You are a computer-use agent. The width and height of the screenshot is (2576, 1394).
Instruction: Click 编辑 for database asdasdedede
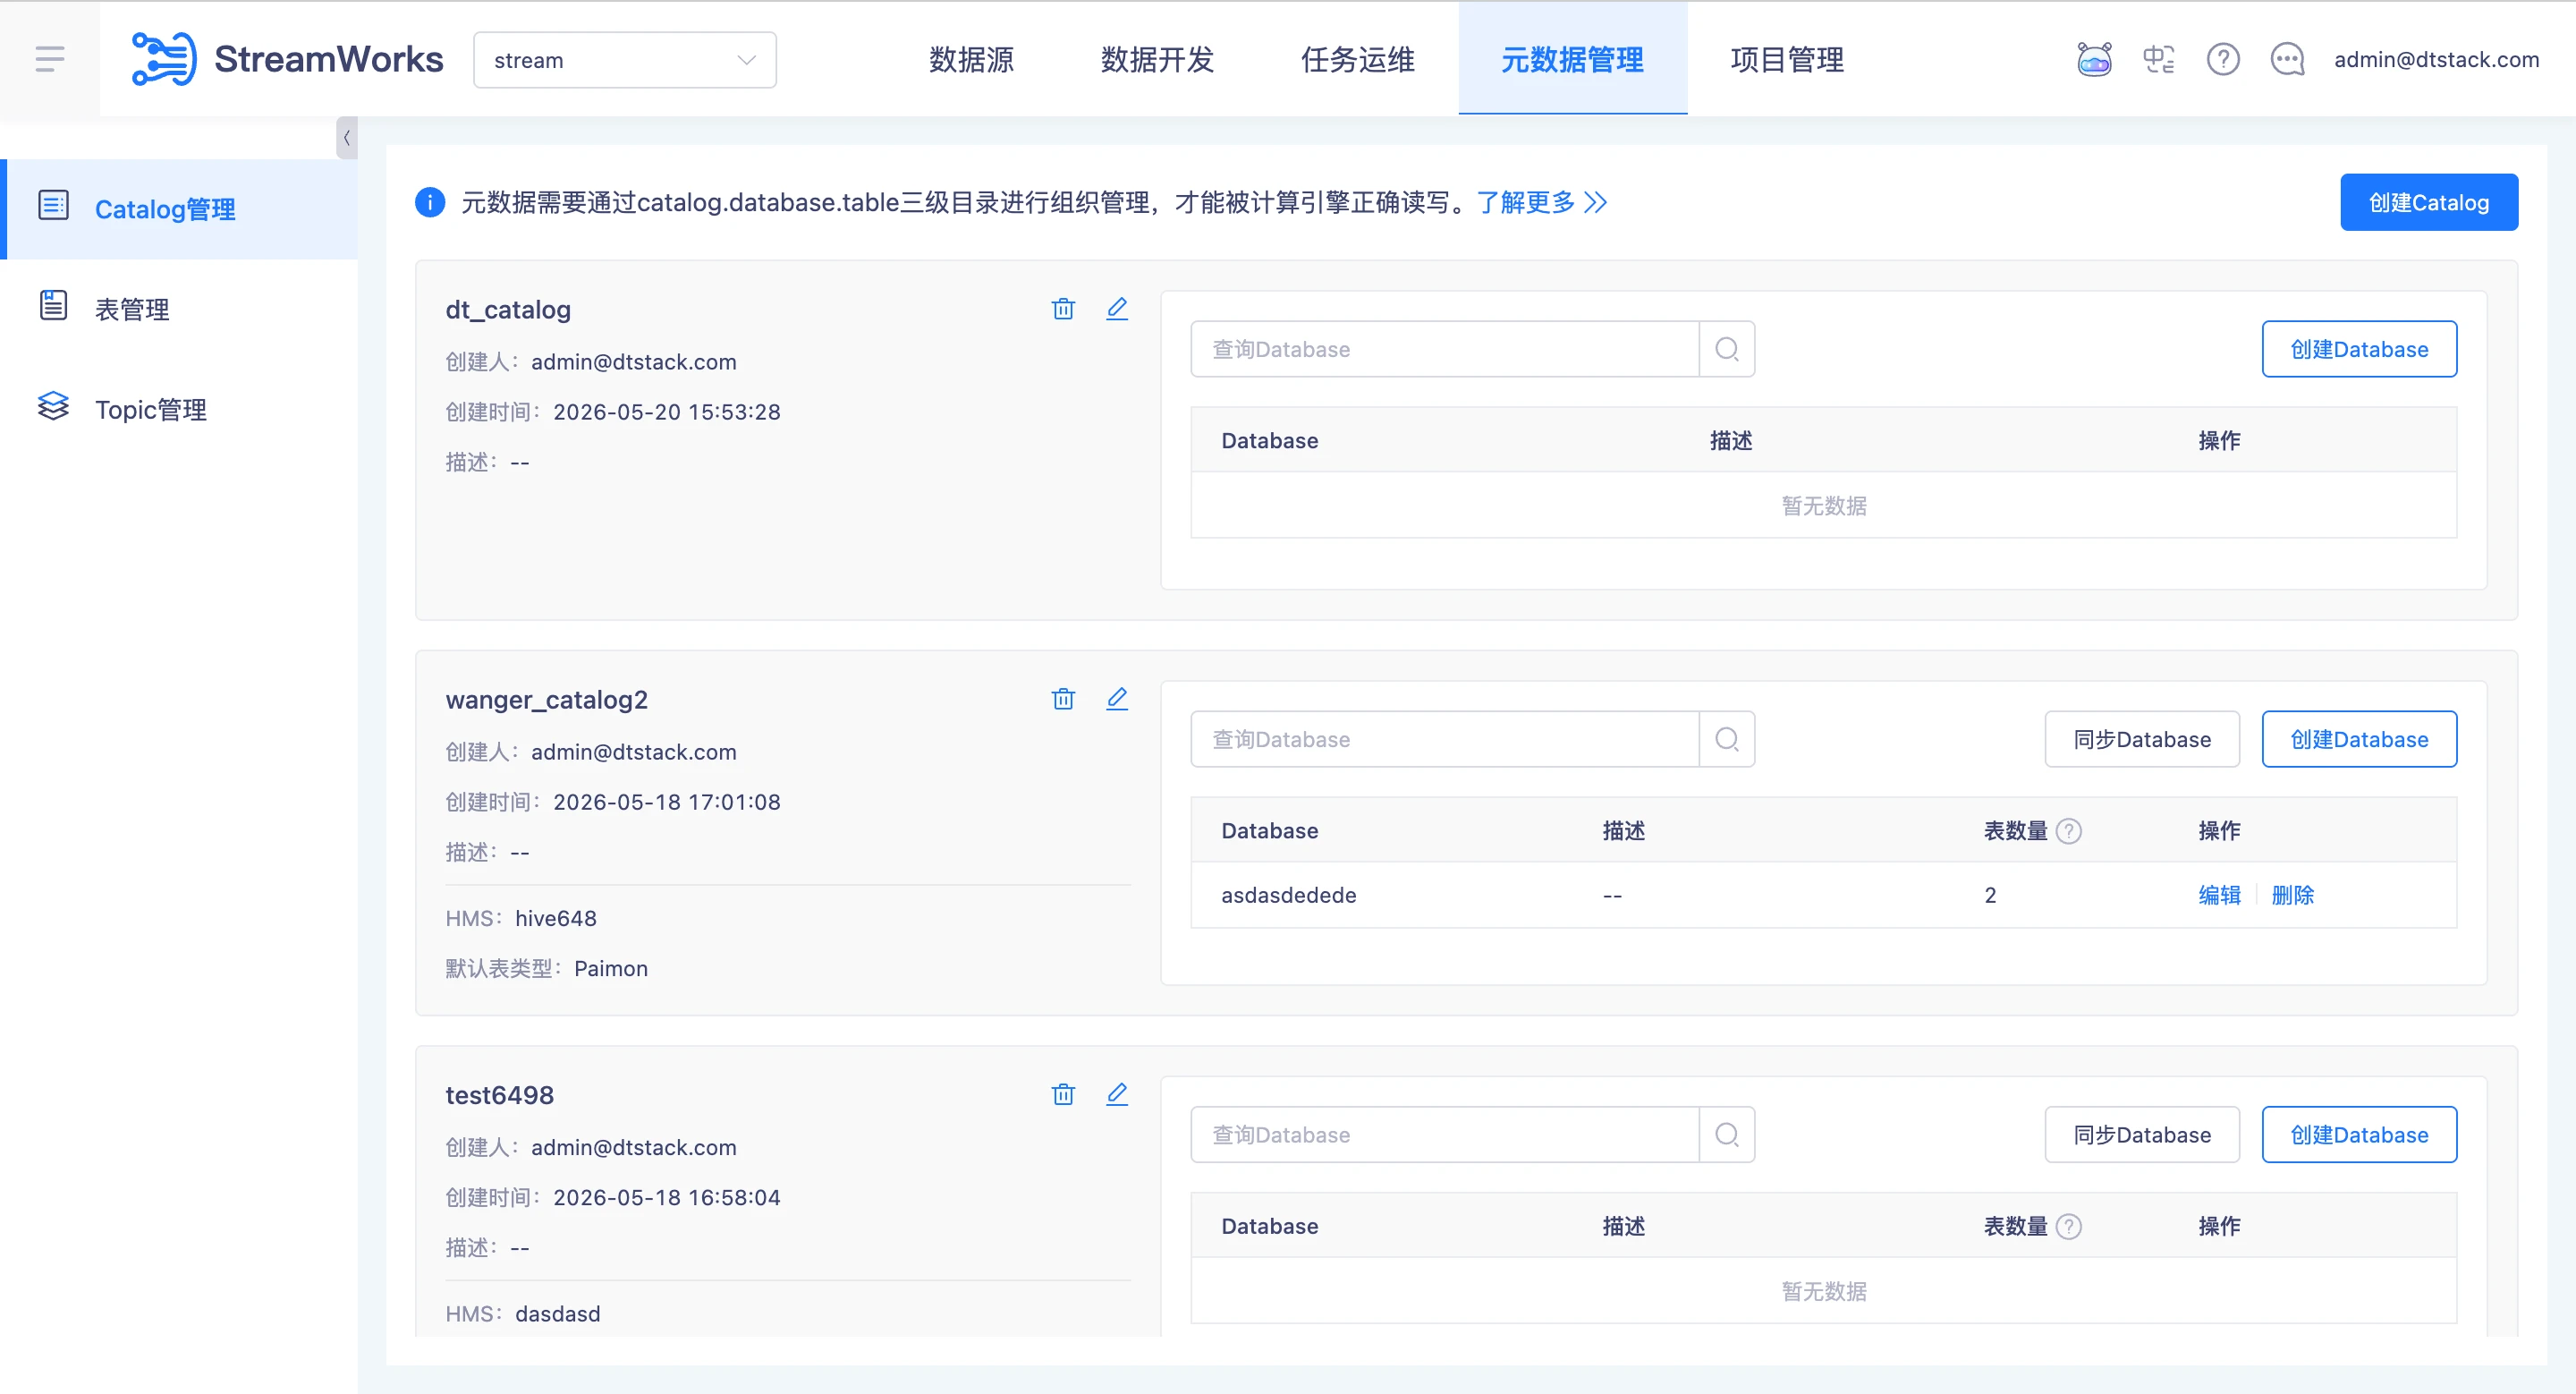[2219, 895]
